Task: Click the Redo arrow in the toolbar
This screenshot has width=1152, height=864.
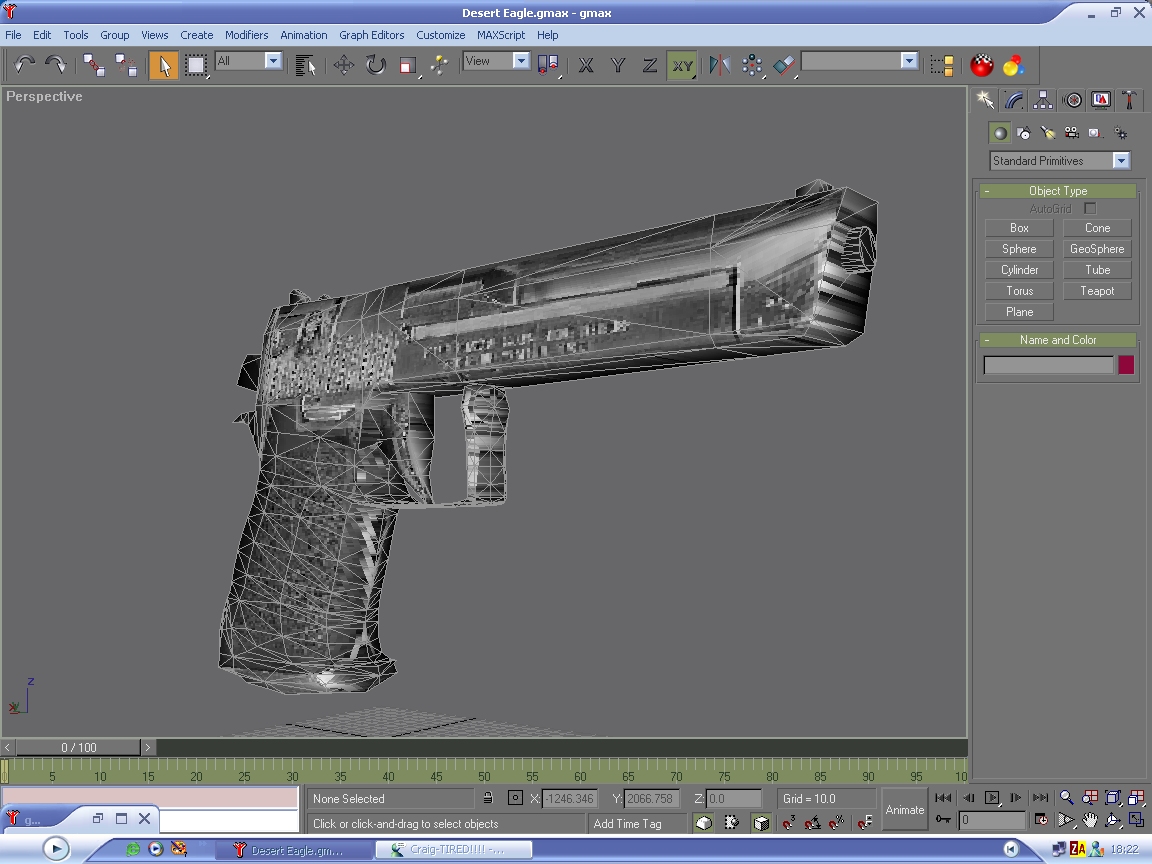Action: coord(56,65)
